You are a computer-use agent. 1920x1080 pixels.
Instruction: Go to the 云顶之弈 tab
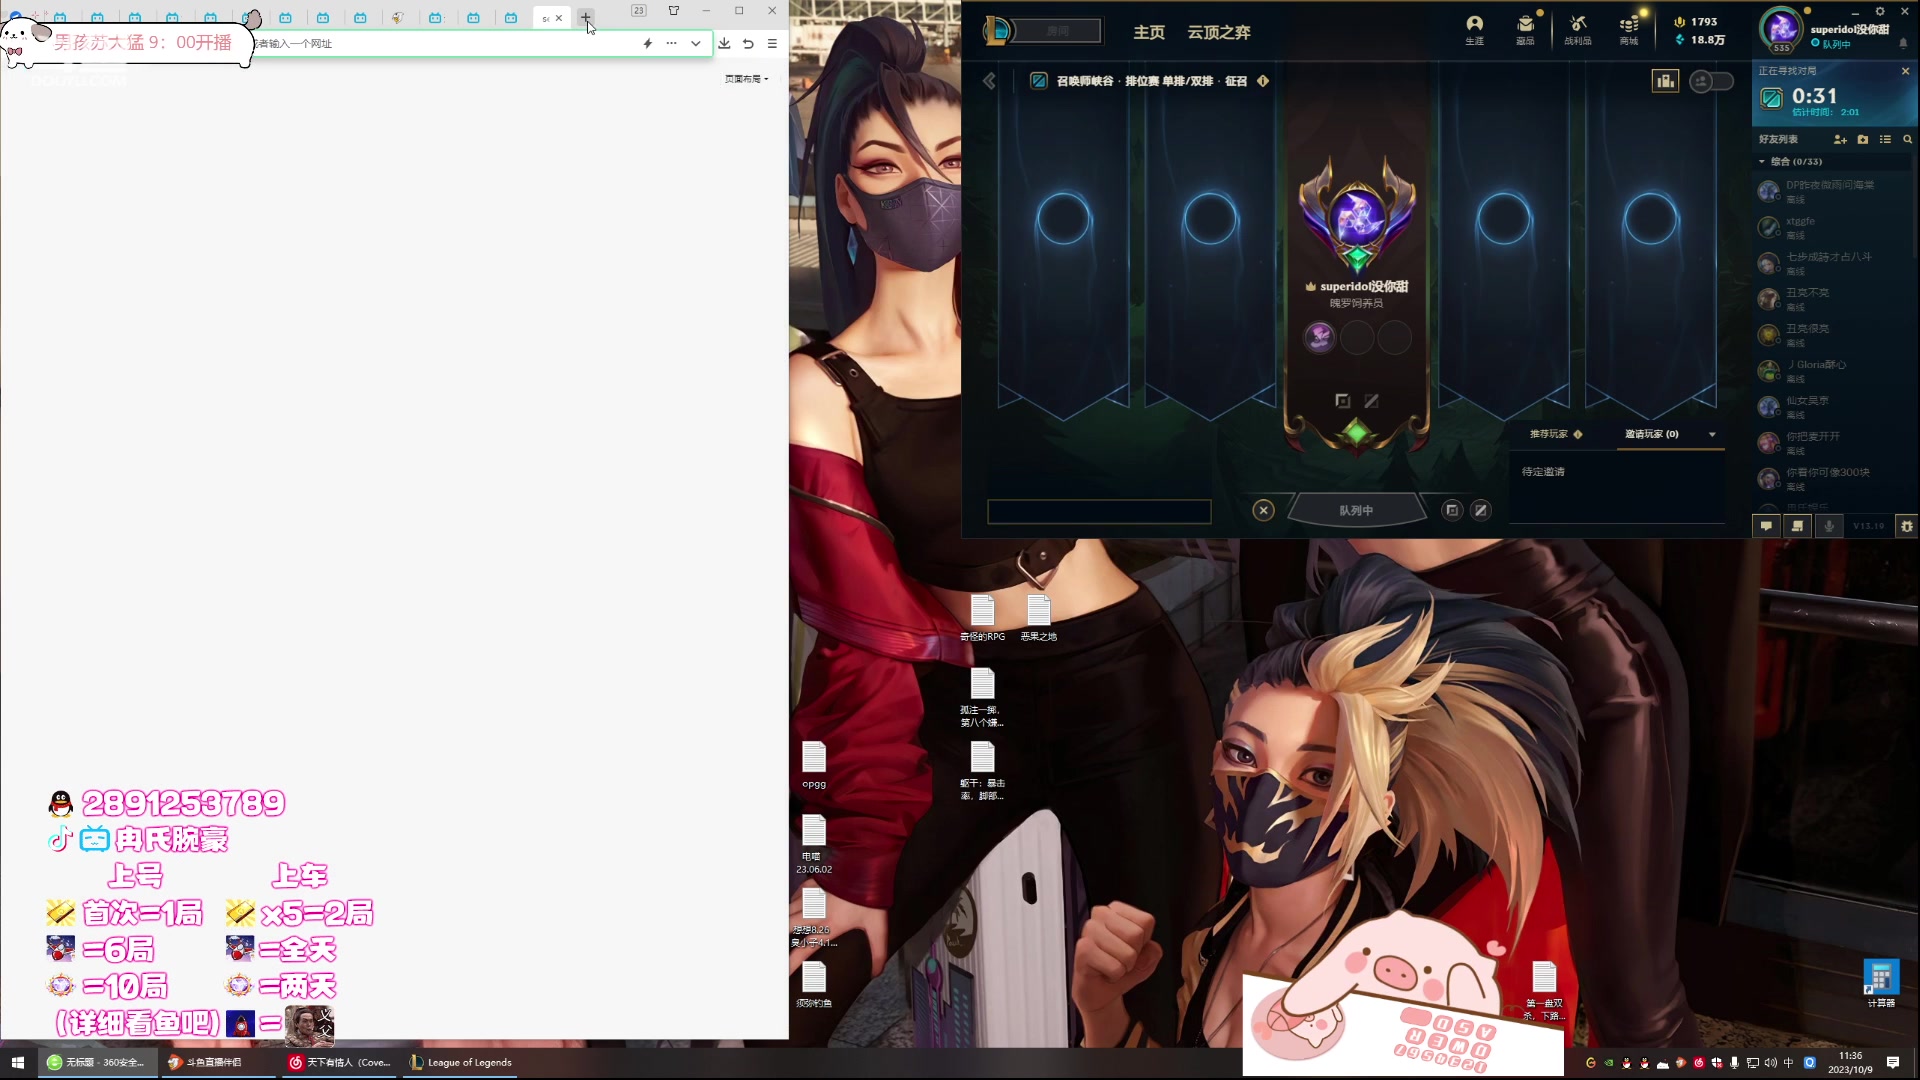(1219, 32)
